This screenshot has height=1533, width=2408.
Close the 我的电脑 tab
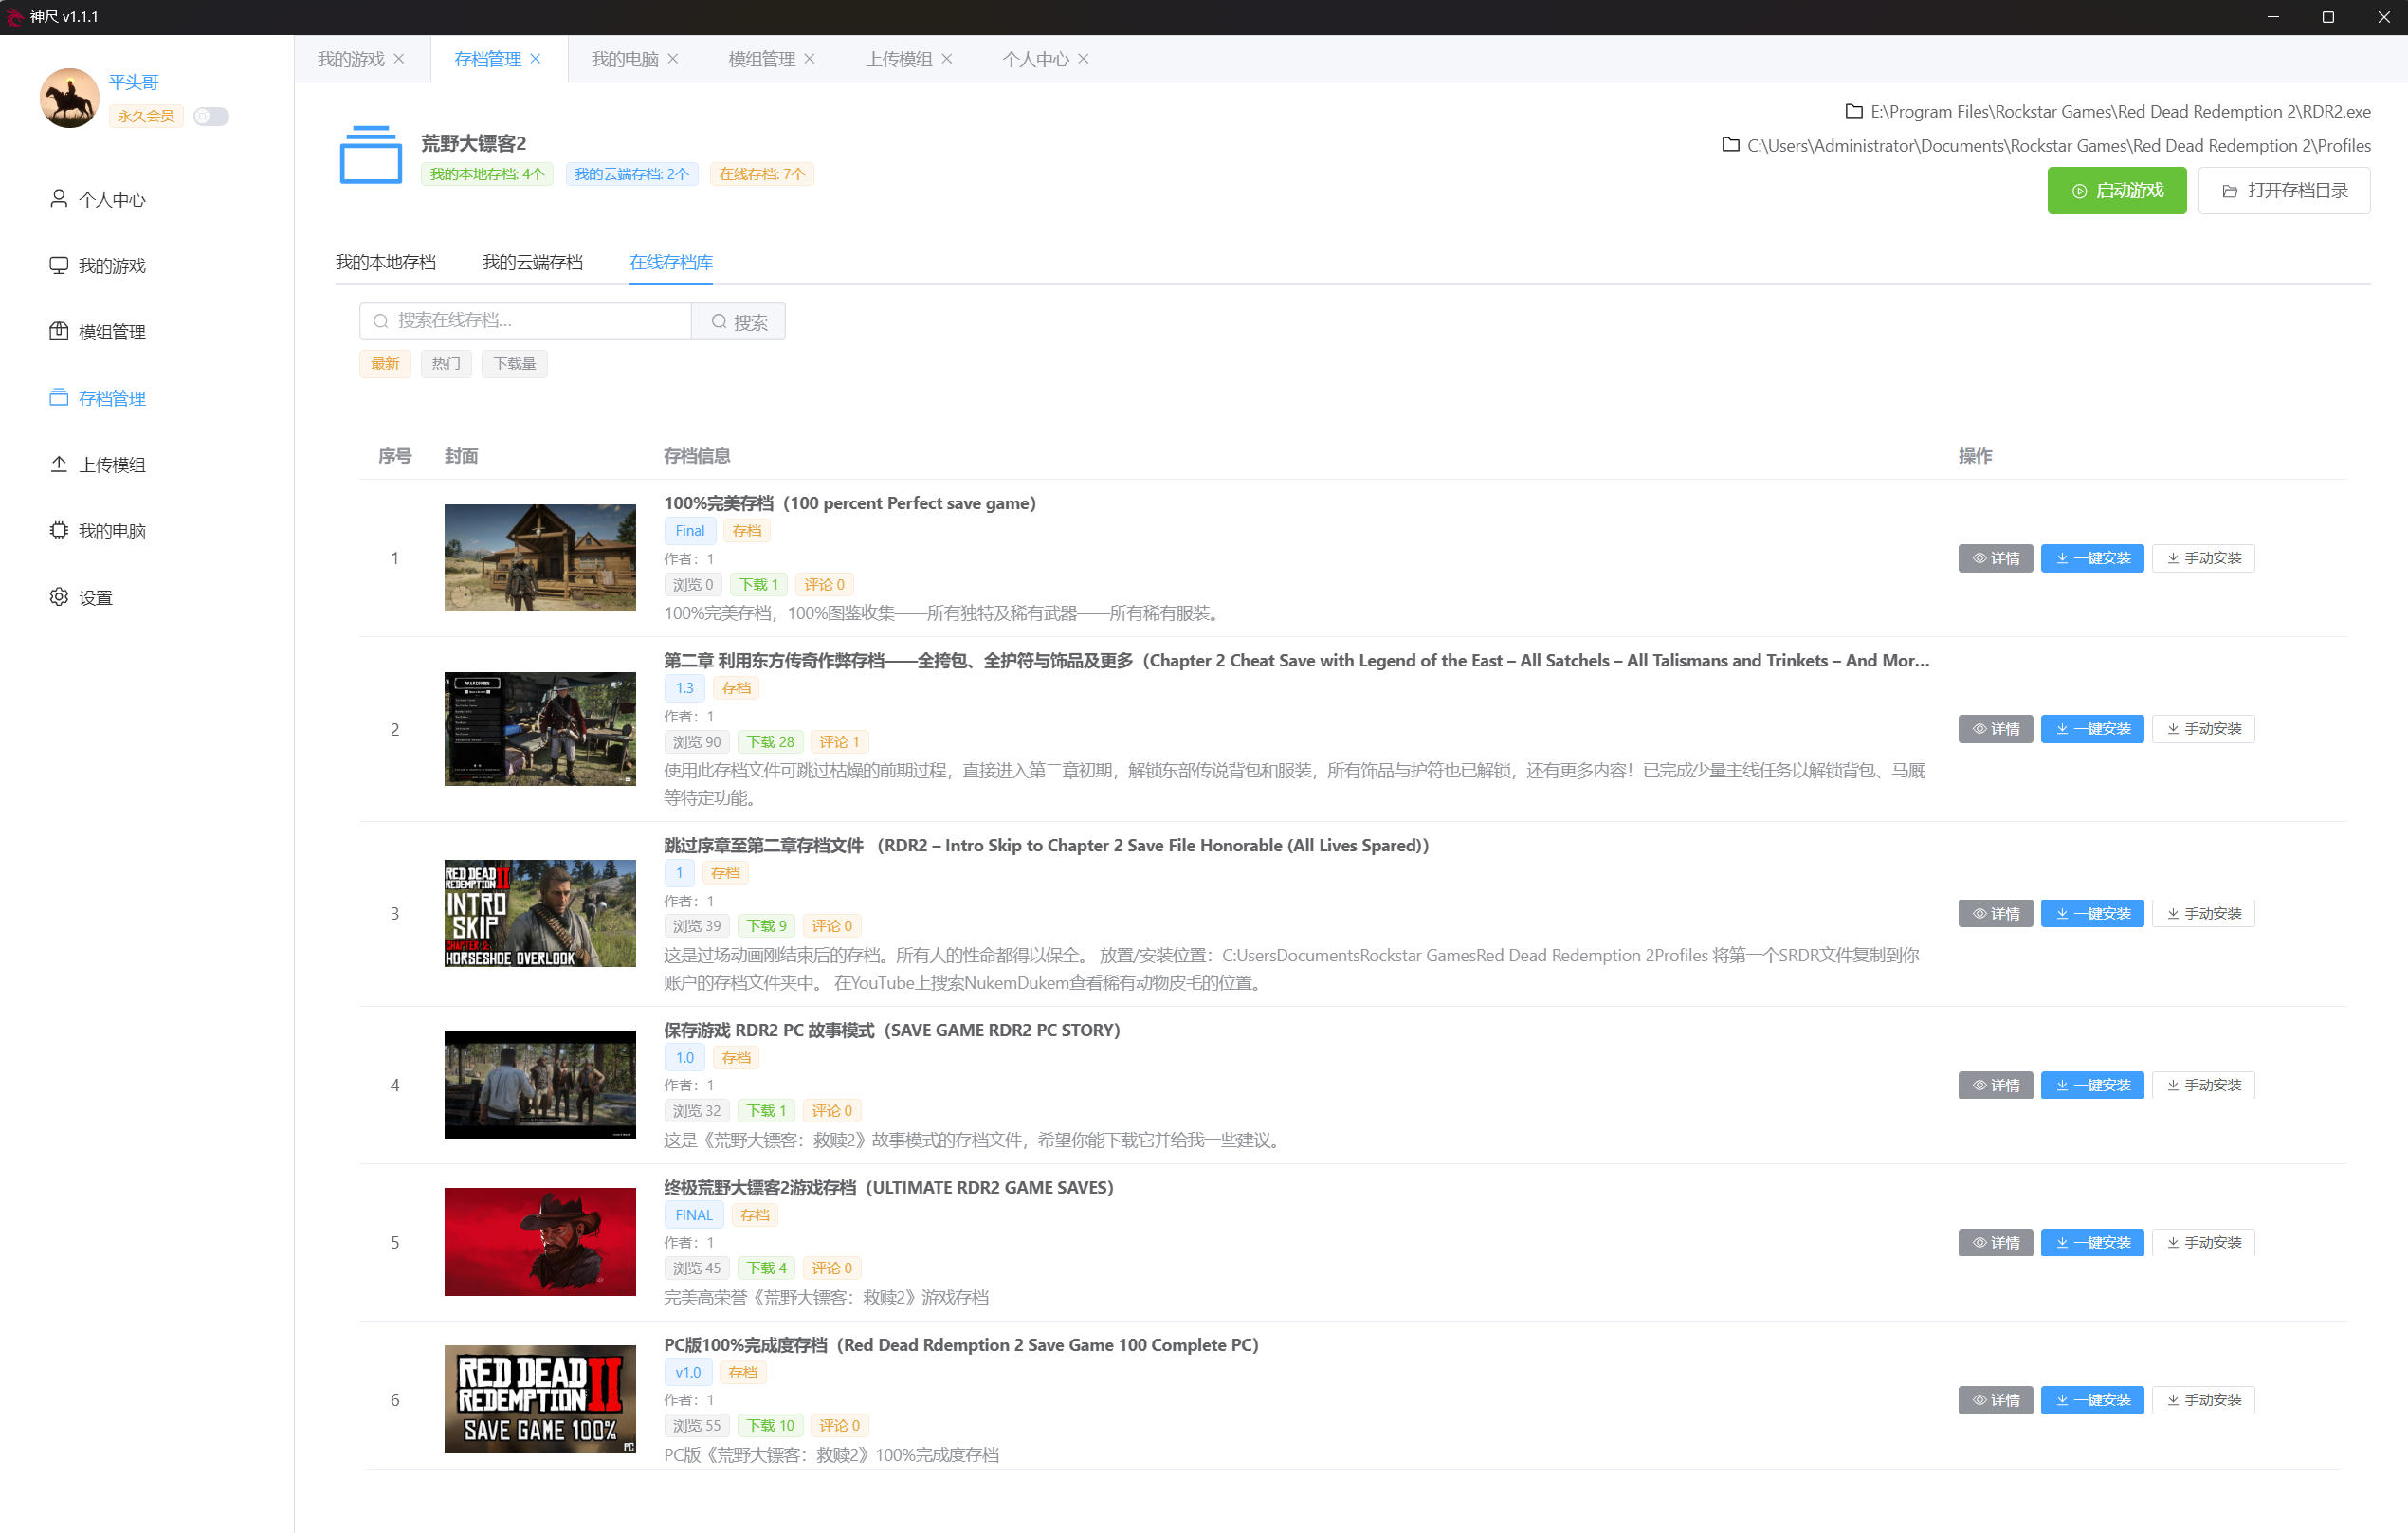coord(673,59)
